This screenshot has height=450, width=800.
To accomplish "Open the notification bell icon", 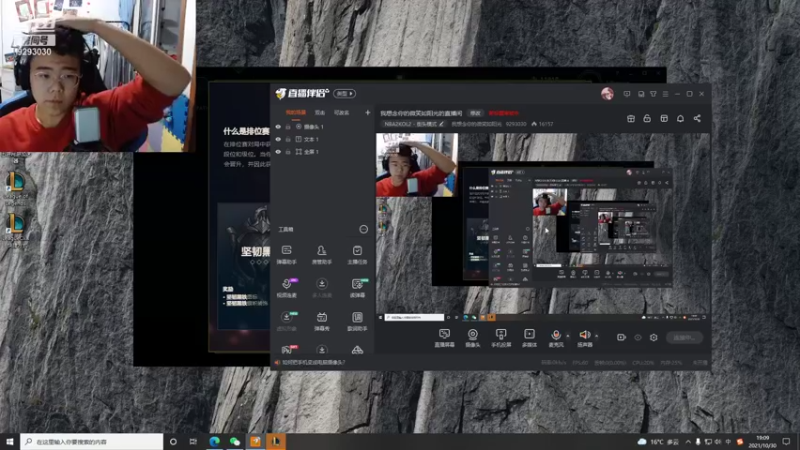I will (x=680, y=118).
